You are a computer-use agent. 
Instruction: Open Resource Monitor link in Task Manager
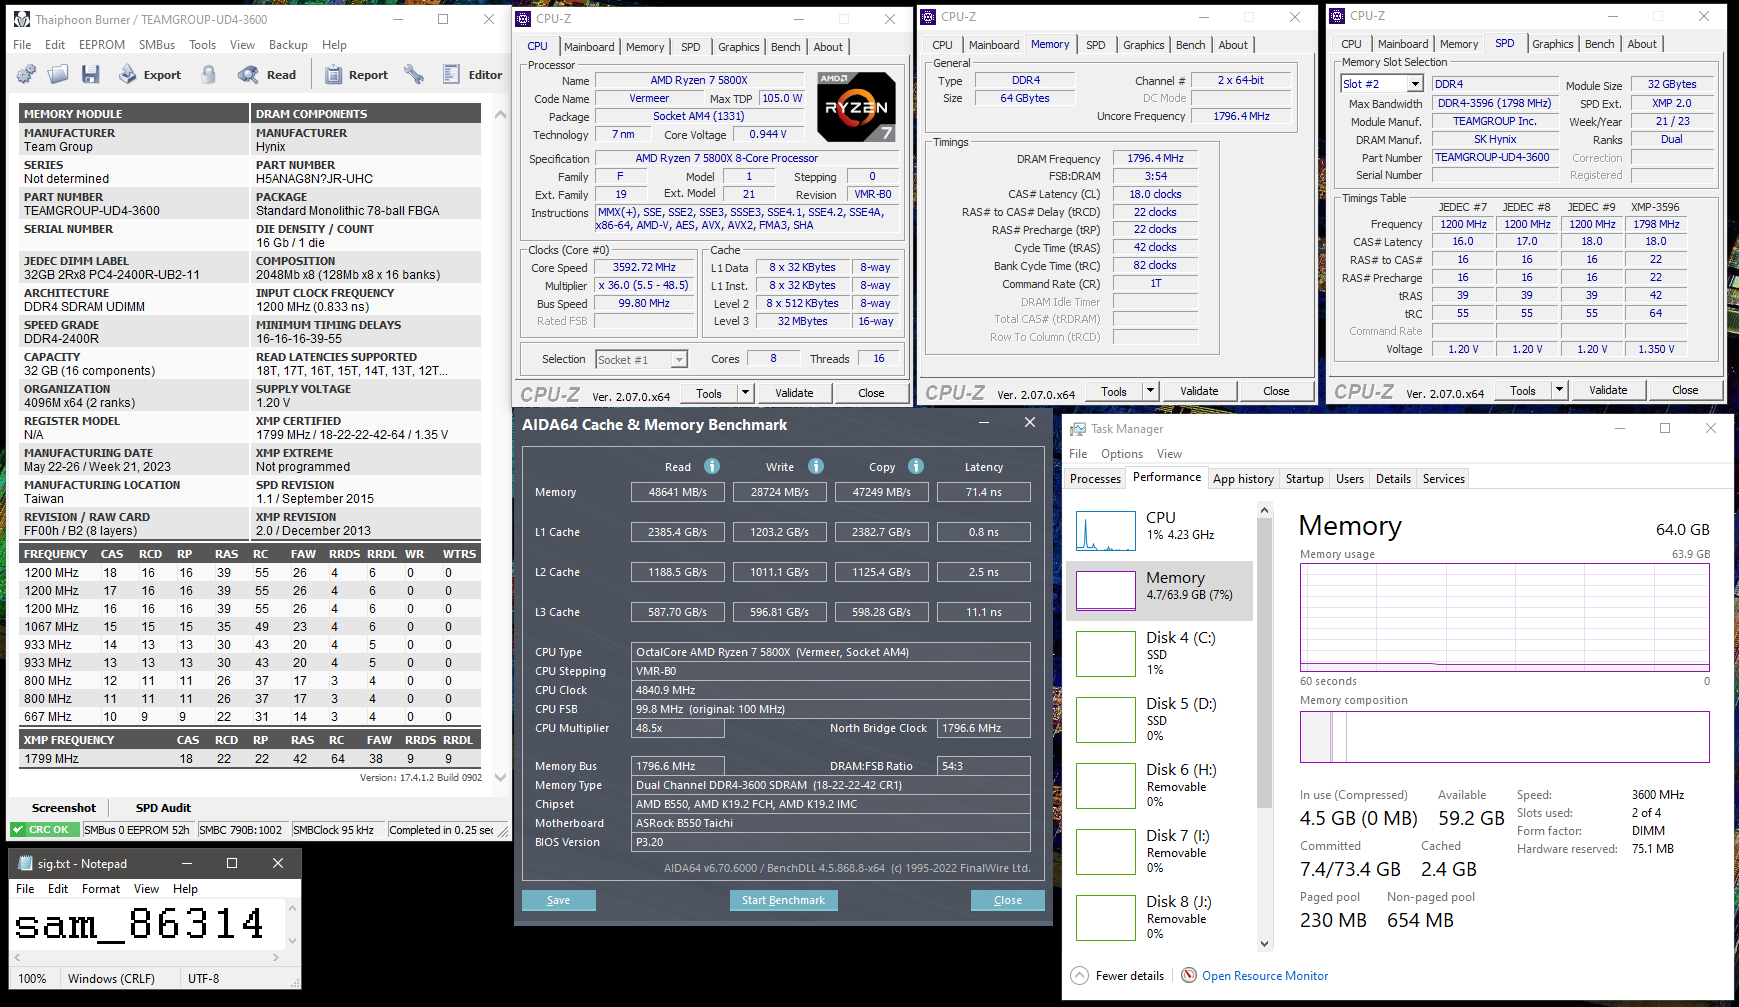click(1265, 976)
